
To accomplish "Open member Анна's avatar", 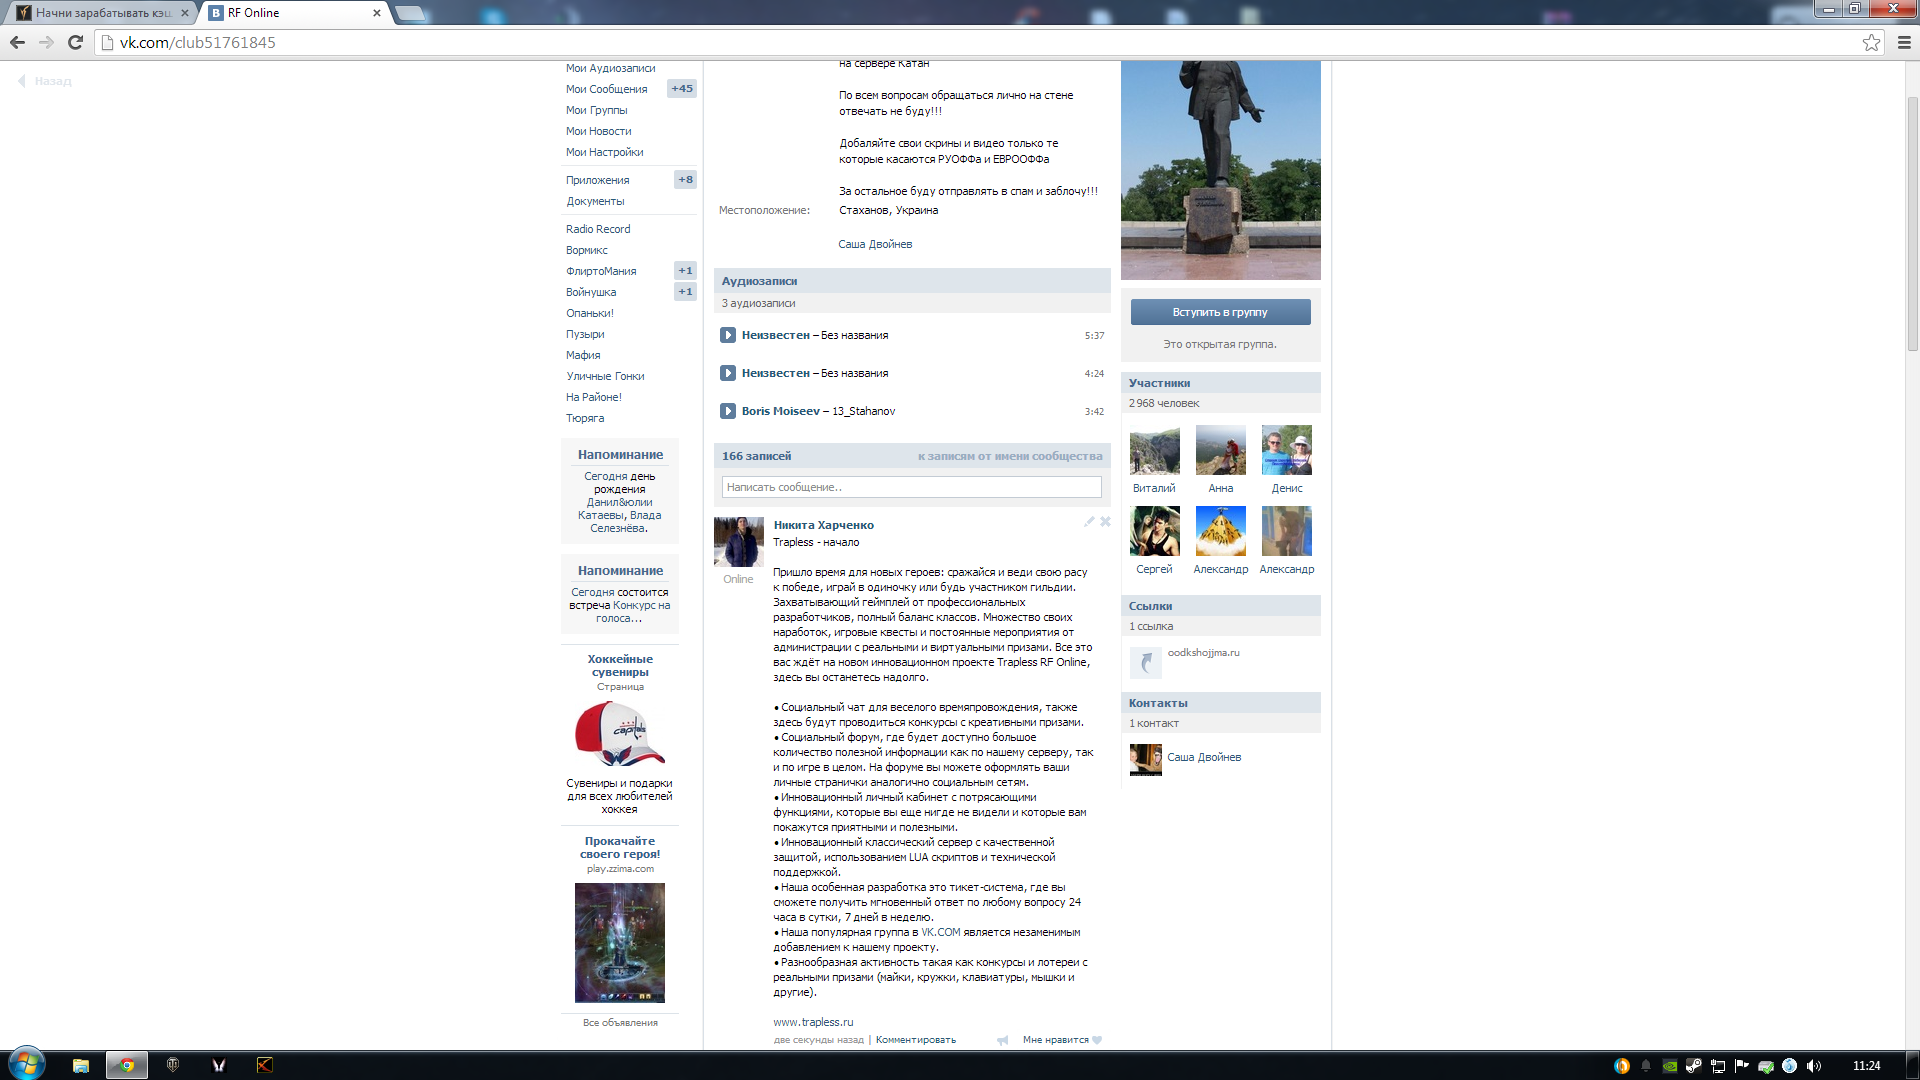I will coord(1220,450).
